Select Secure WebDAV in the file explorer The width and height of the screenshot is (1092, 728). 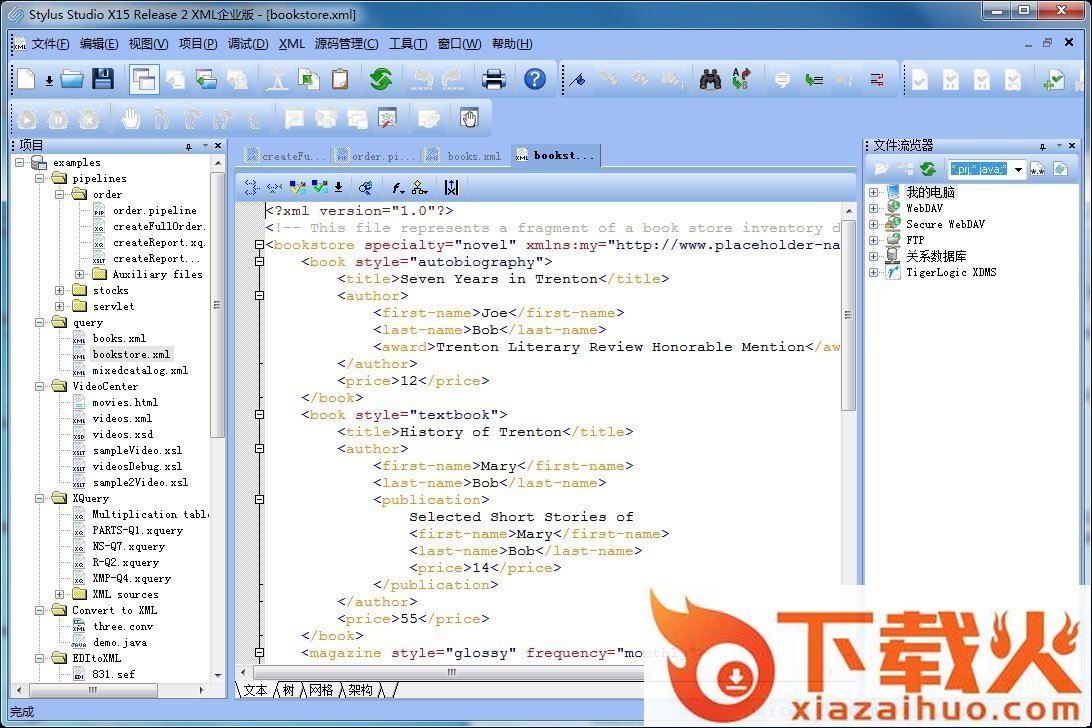[x=945, y=224]
